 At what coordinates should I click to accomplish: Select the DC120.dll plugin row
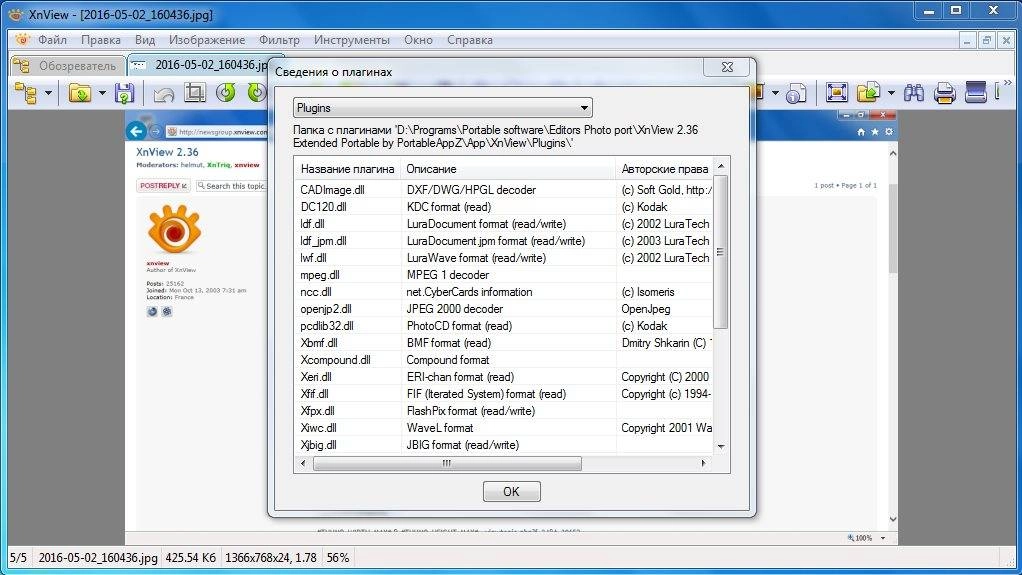503,207
